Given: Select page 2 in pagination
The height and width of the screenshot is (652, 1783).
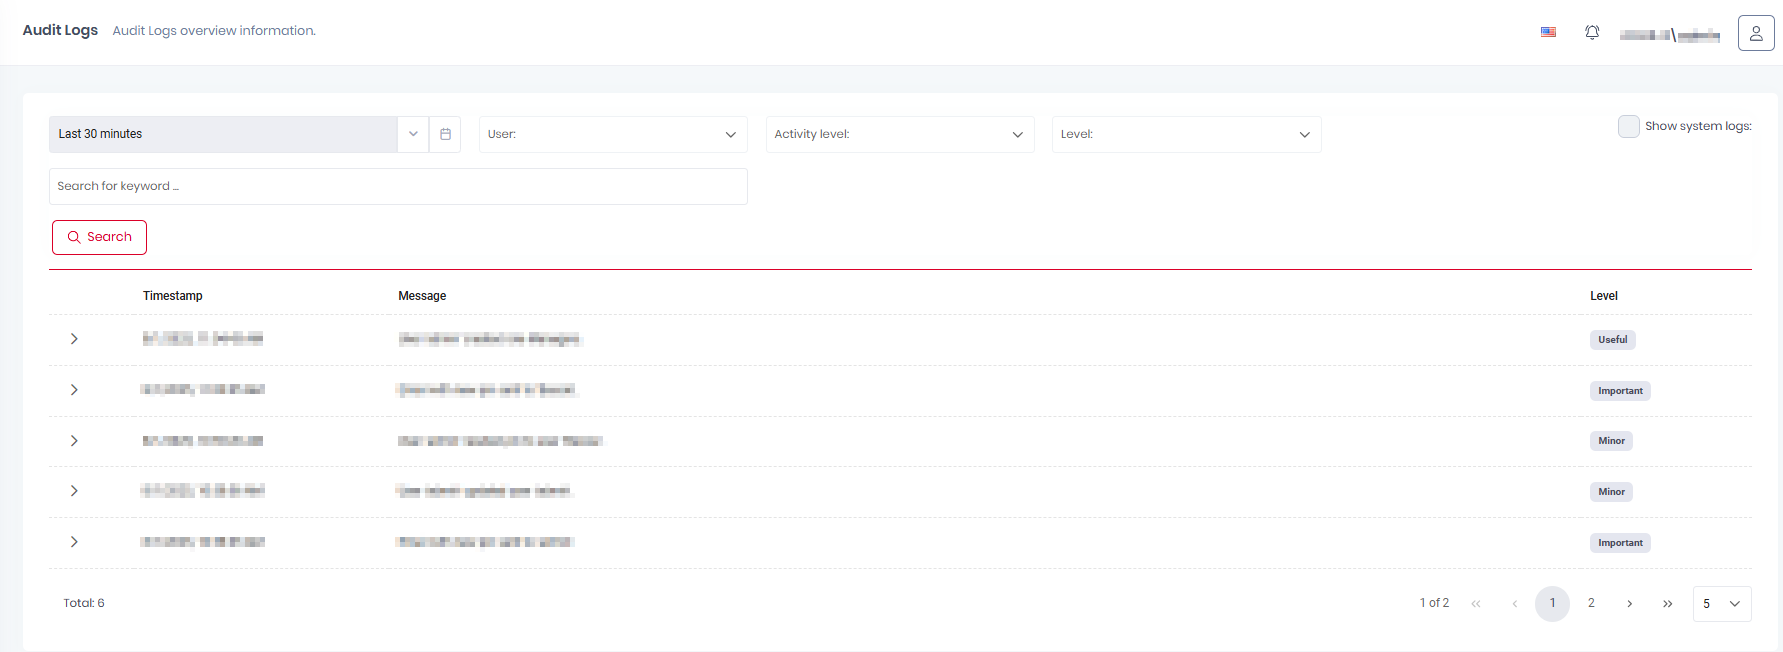Looking at the screenshot, I should point(1591,603).
